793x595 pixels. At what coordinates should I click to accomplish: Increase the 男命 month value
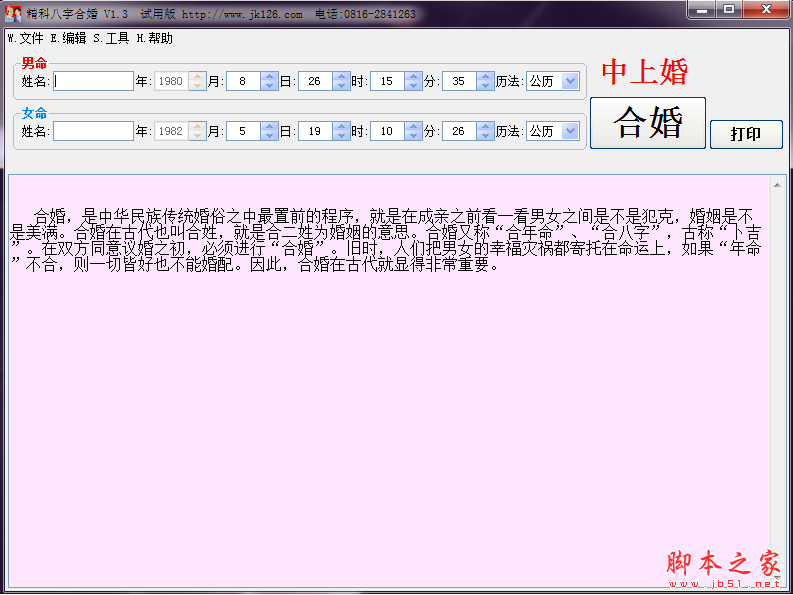click(x=269, y=76)
